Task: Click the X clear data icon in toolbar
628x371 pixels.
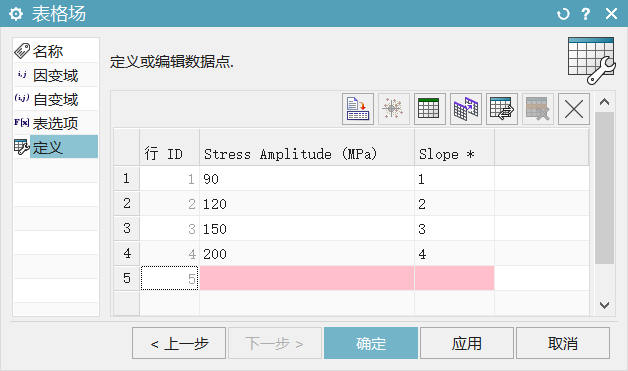Action: [574, 109]
